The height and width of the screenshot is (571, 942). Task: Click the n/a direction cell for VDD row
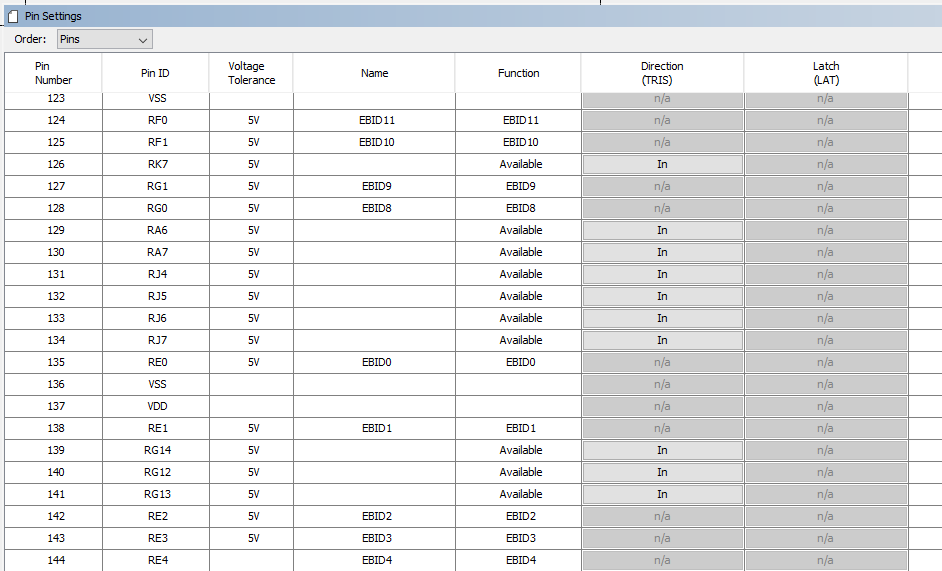point(662,406)
